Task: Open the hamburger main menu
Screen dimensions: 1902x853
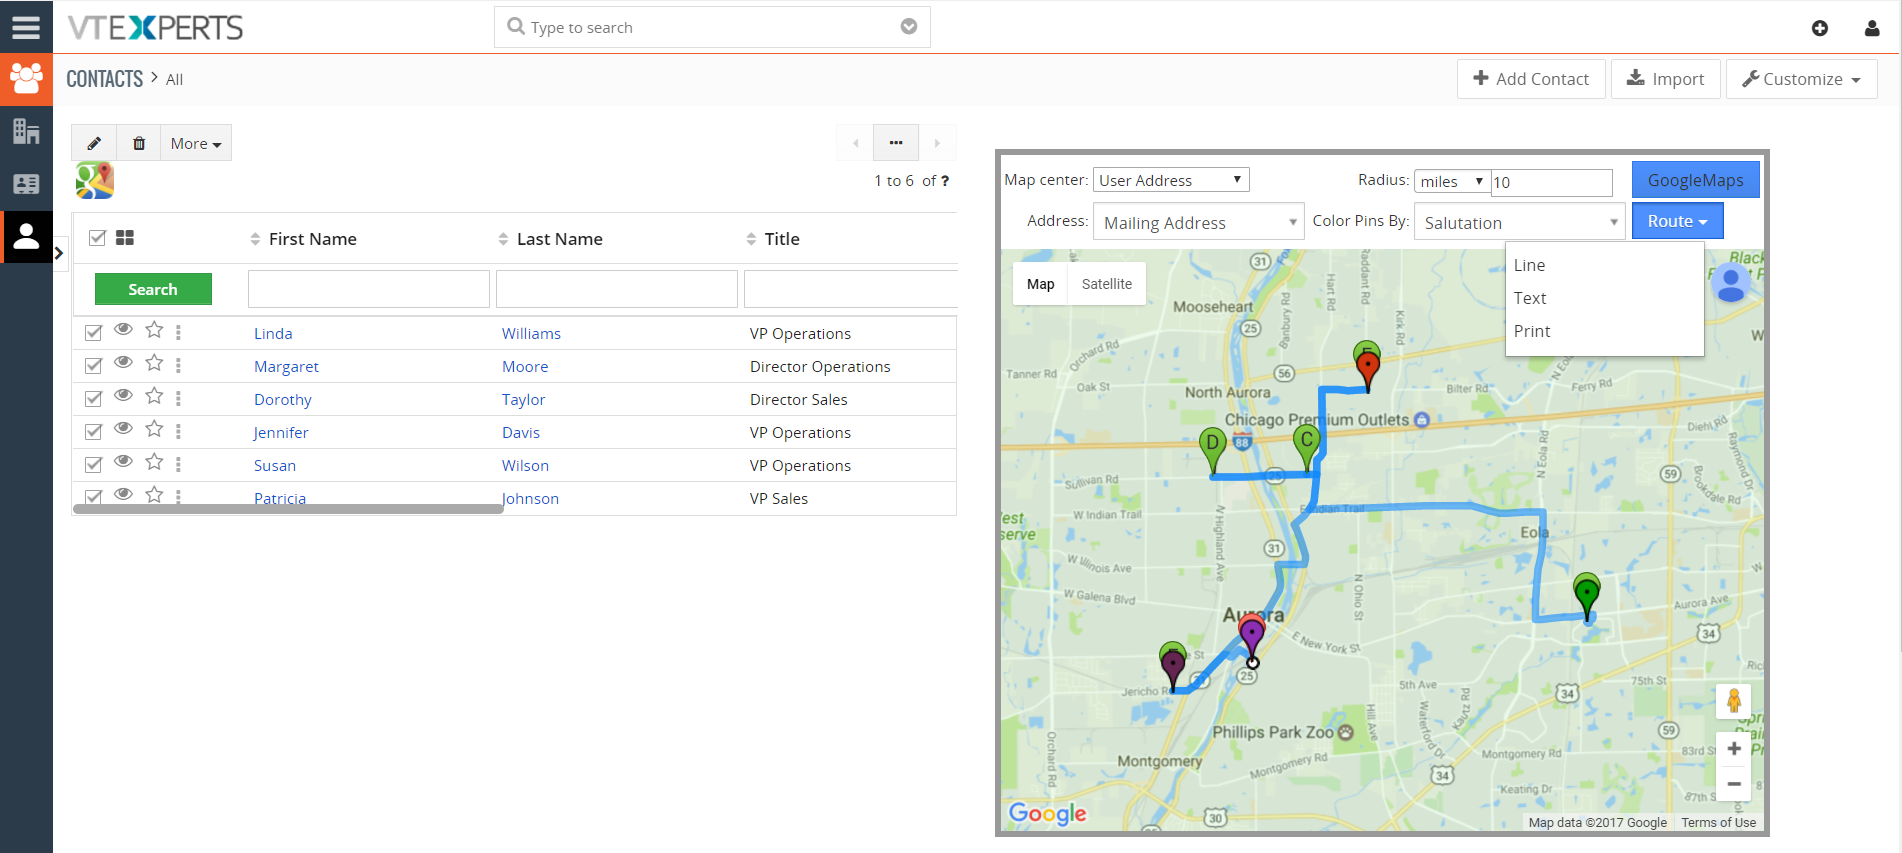Action: pyautogui.click(x=26, y=27)
